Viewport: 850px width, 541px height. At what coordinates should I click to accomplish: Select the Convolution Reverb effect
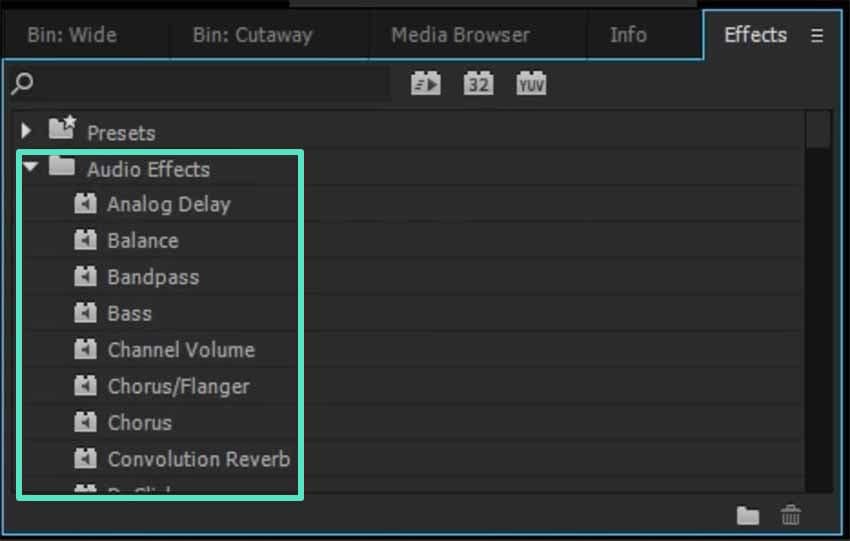[198, 459]
